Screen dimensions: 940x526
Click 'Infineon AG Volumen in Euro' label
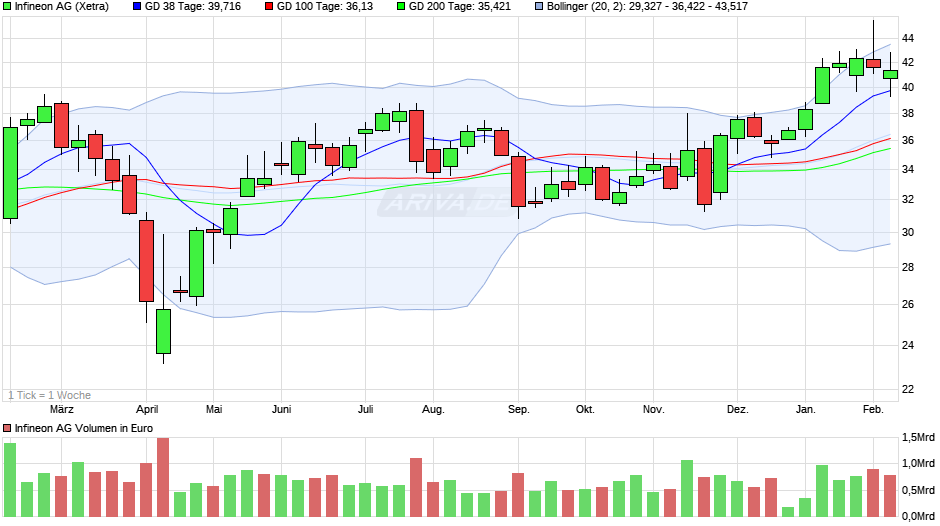tap(83, 428)
